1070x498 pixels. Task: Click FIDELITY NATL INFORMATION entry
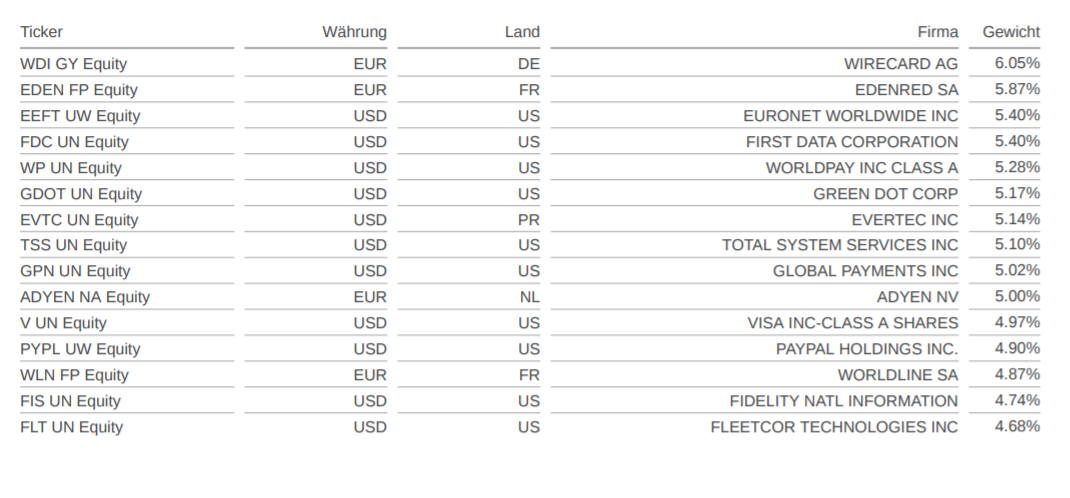click(843, 401)
